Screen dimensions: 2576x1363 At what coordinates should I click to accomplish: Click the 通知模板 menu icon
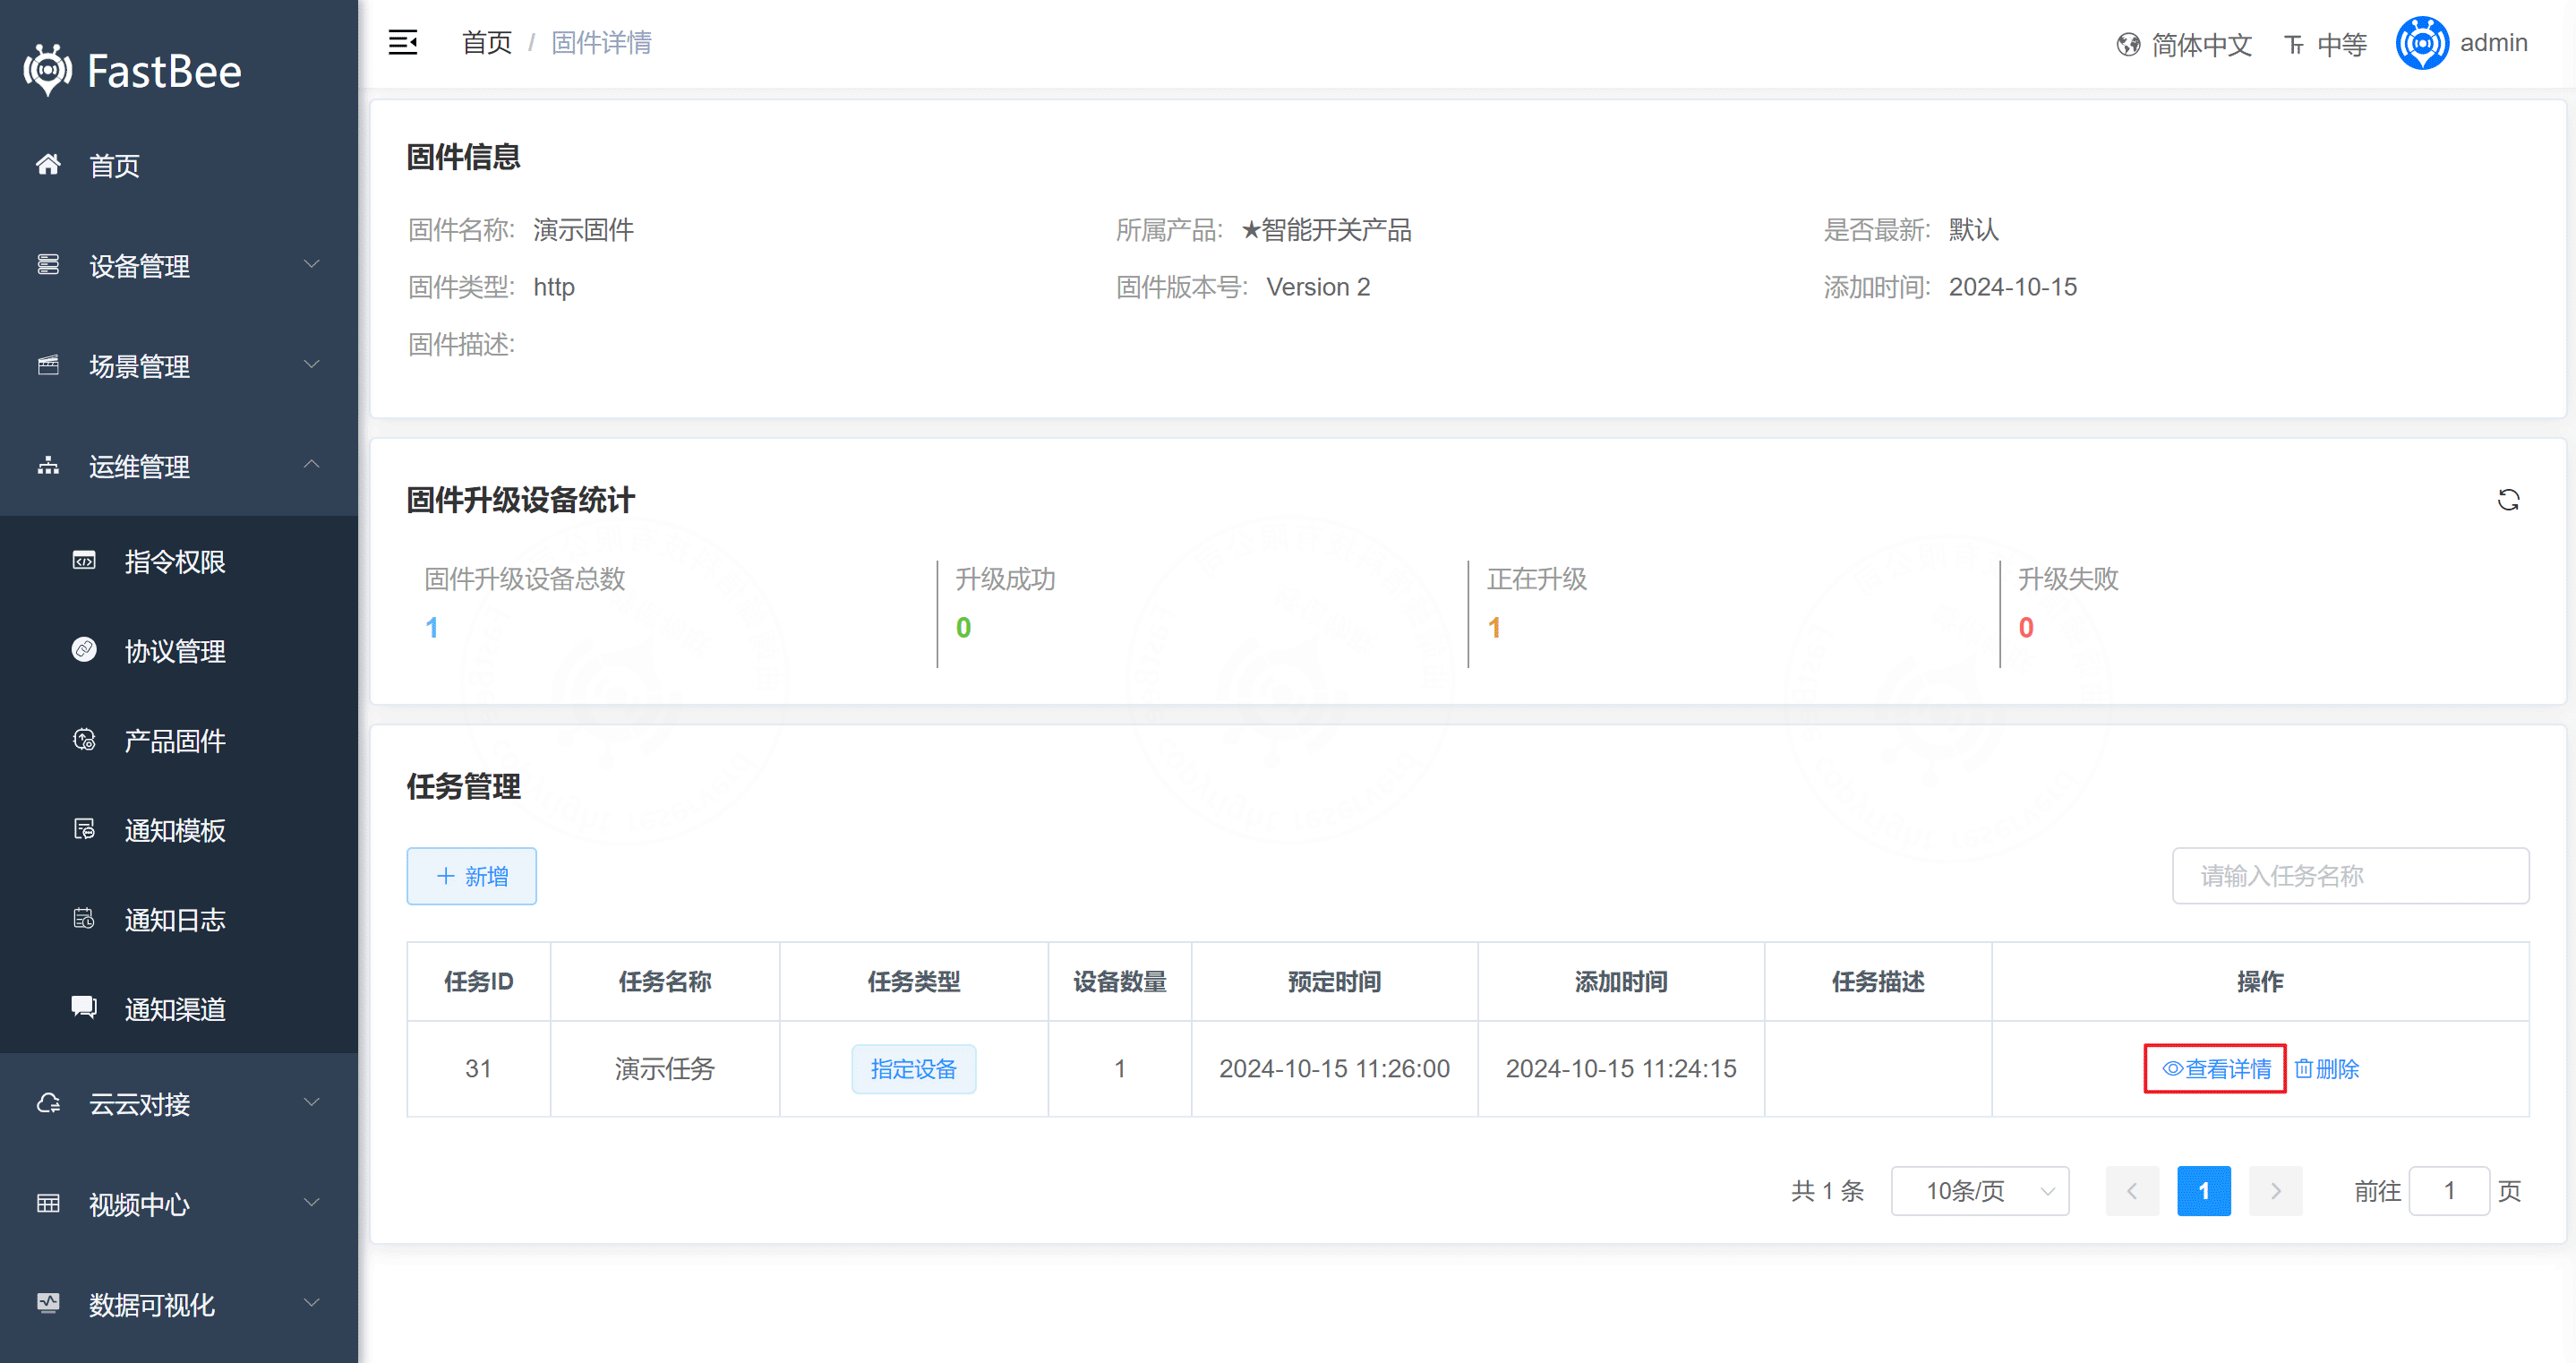coord(84,829)
